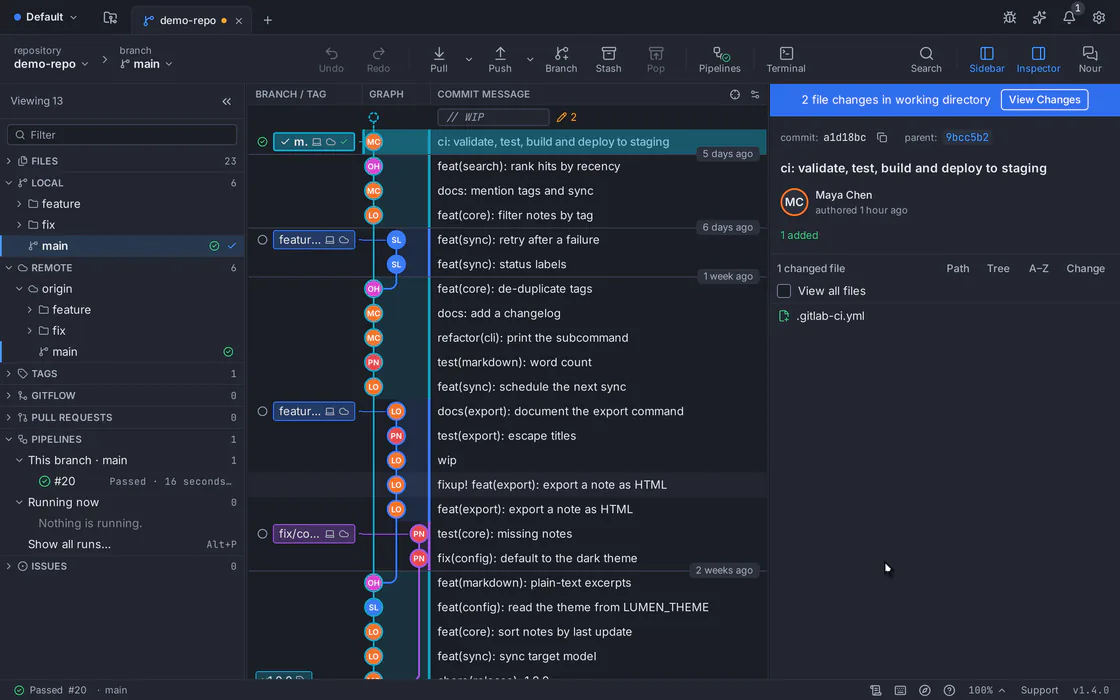Viewport: 1120px width, 700px height.
Task: Click the Maya Chen author avatar in the Inspector
Action: [794, 202]
